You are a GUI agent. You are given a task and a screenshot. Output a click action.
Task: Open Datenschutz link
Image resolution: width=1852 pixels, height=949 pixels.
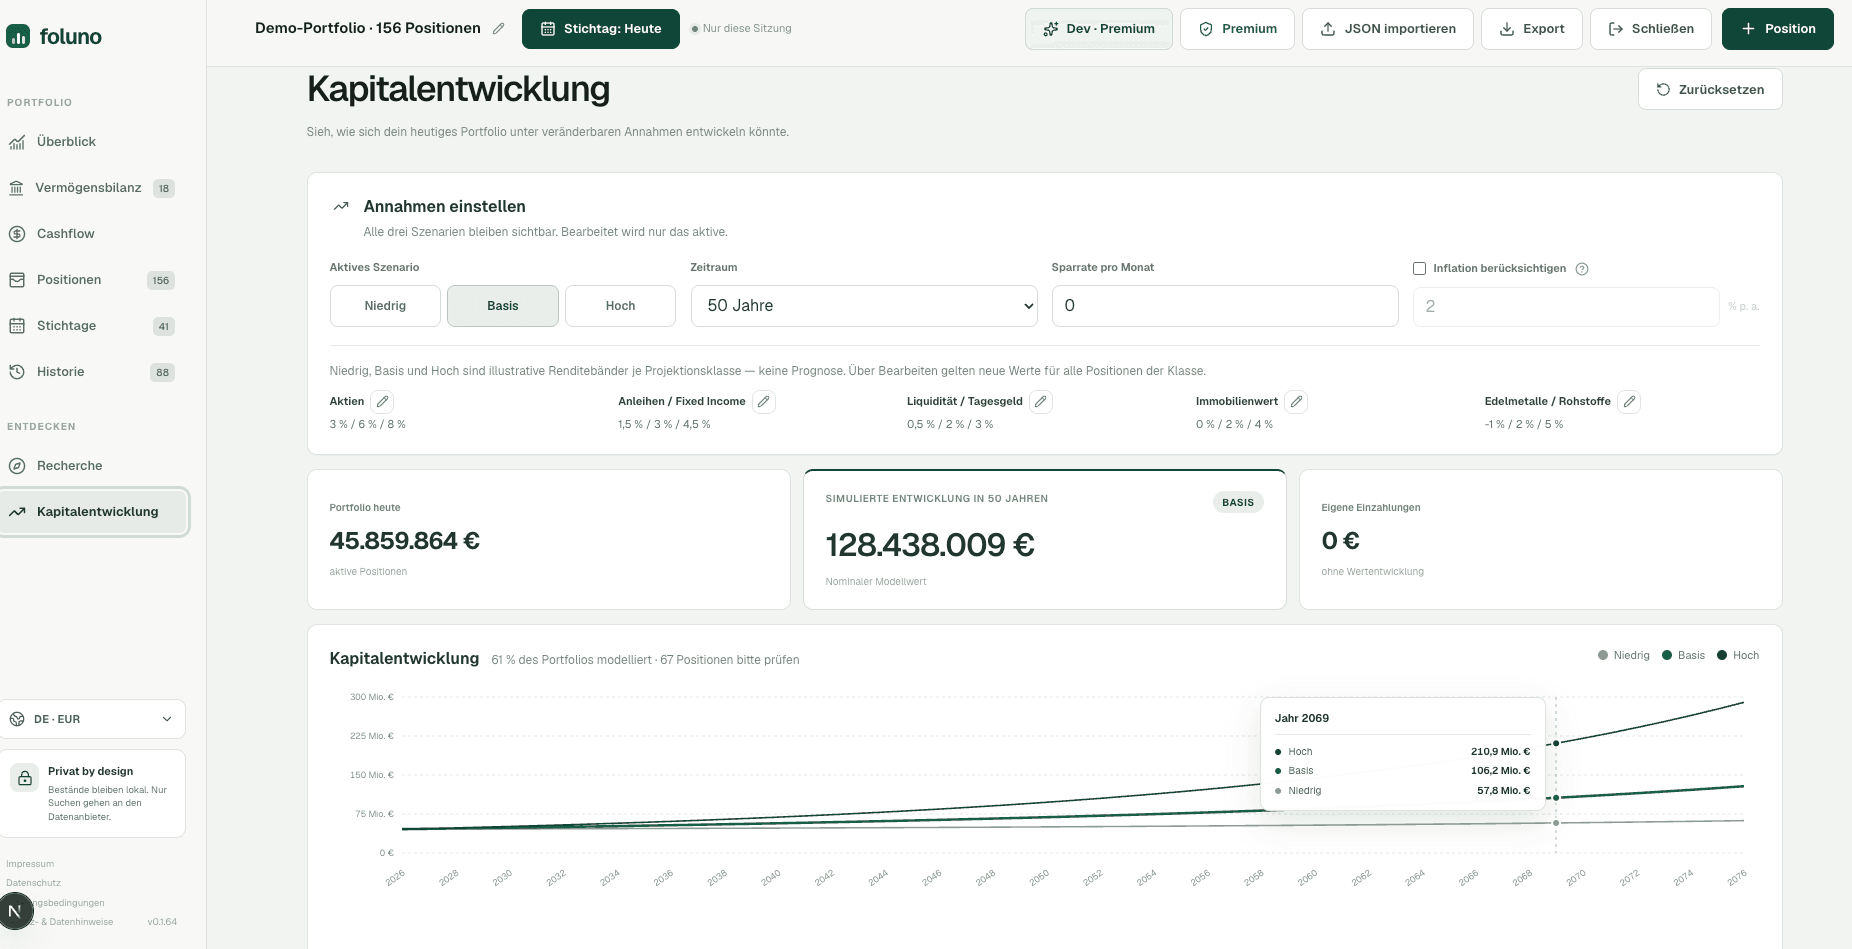[x=34, y=883]
